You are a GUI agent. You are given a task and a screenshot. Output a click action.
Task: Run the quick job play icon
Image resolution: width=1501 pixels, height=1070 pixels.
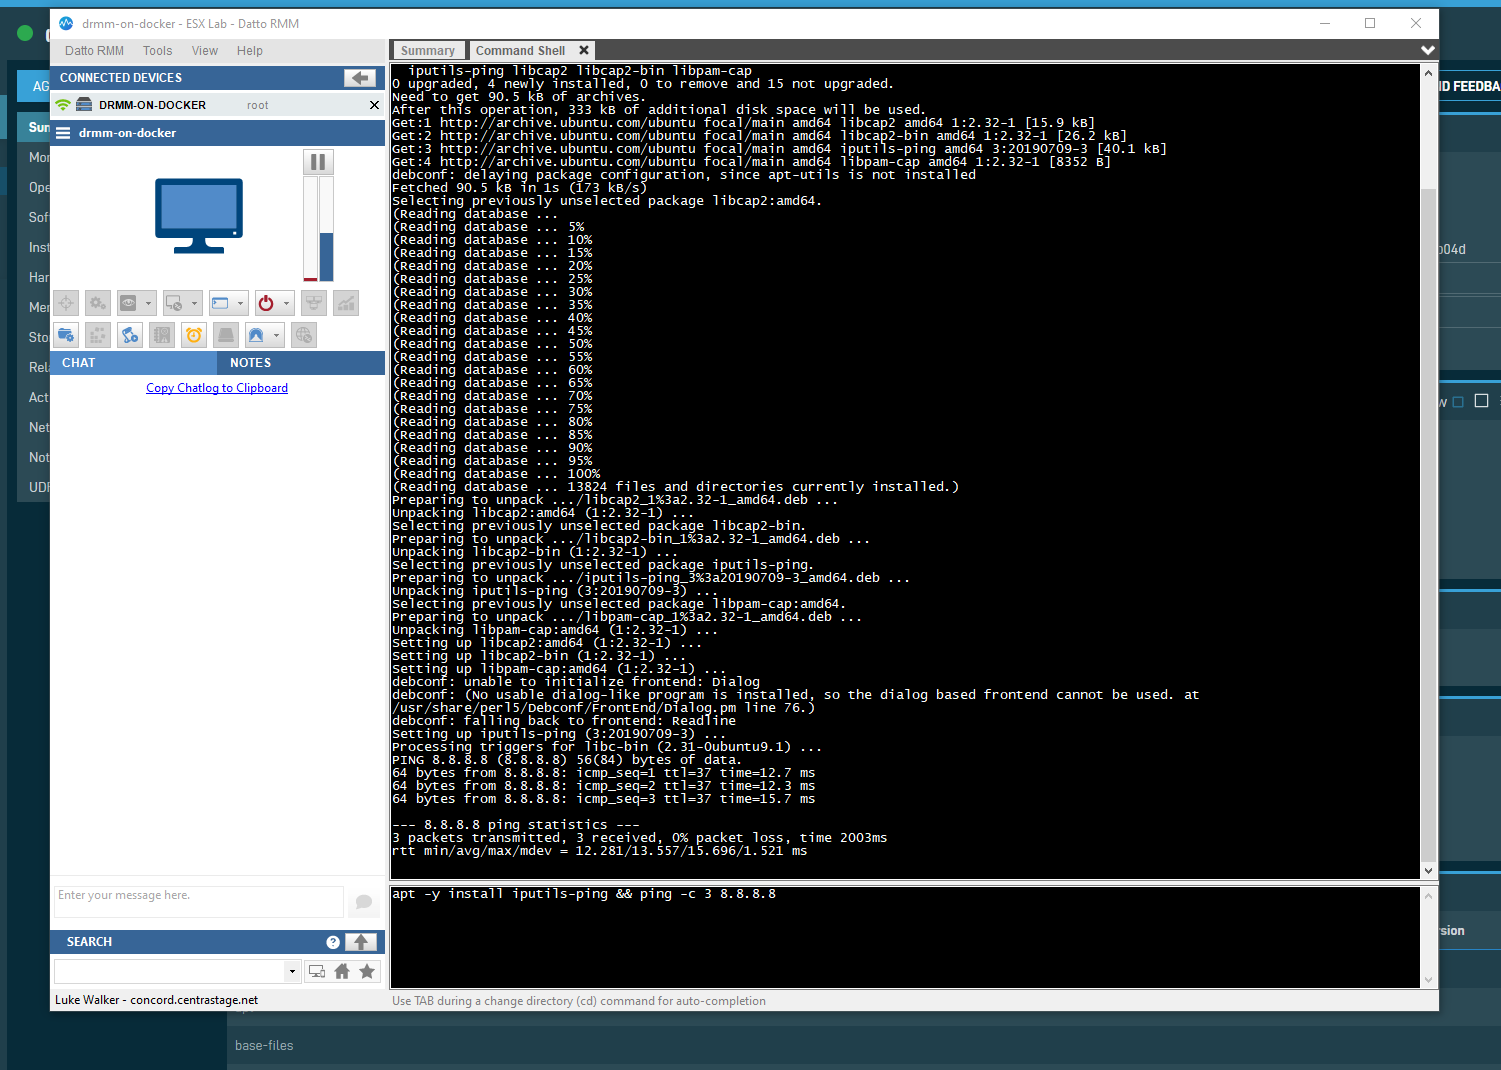click(129, 335)
